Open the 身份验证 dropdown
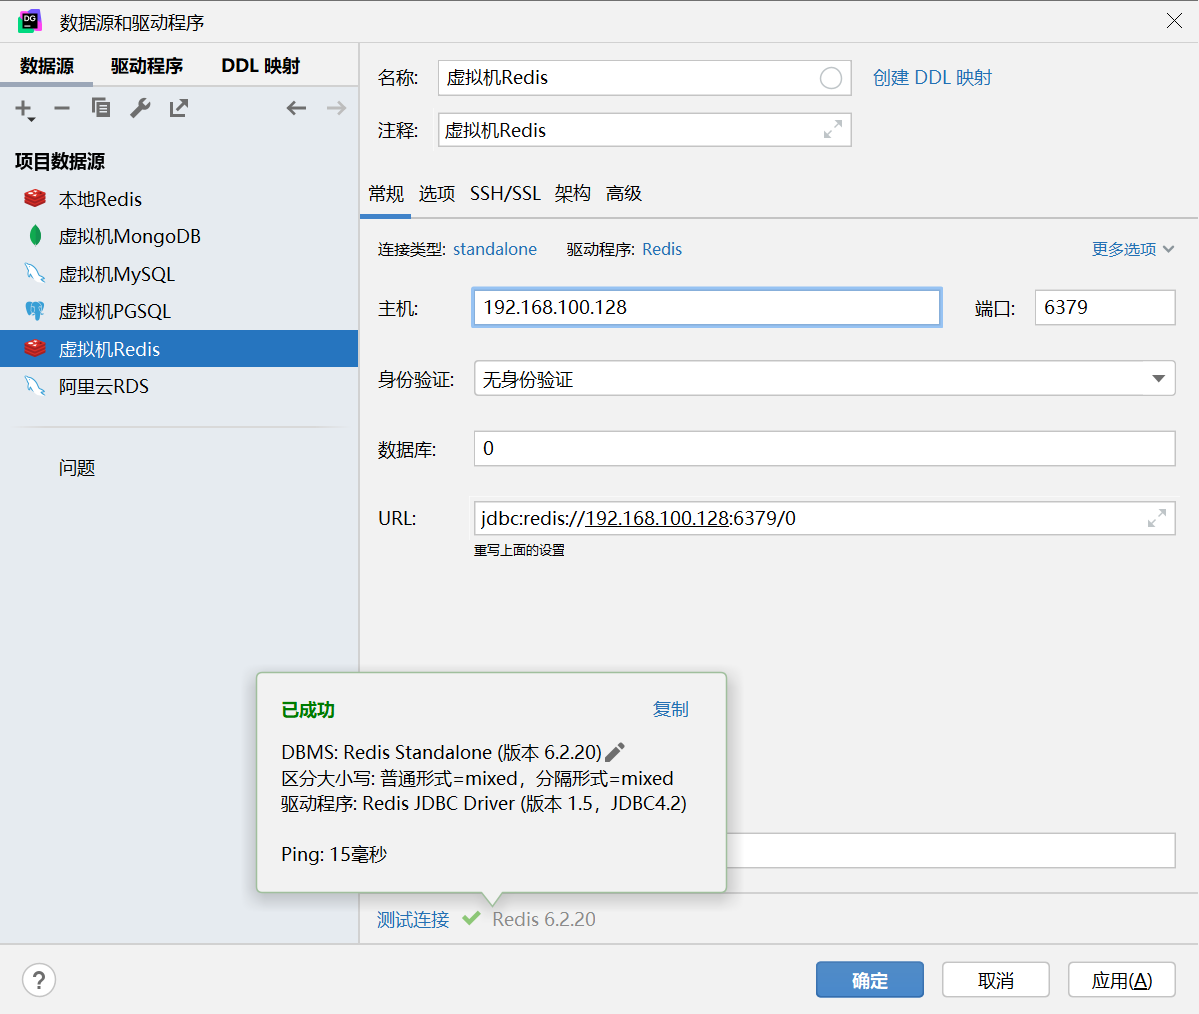Viewport: 1199px width, 1014px height. pos(824,379)
